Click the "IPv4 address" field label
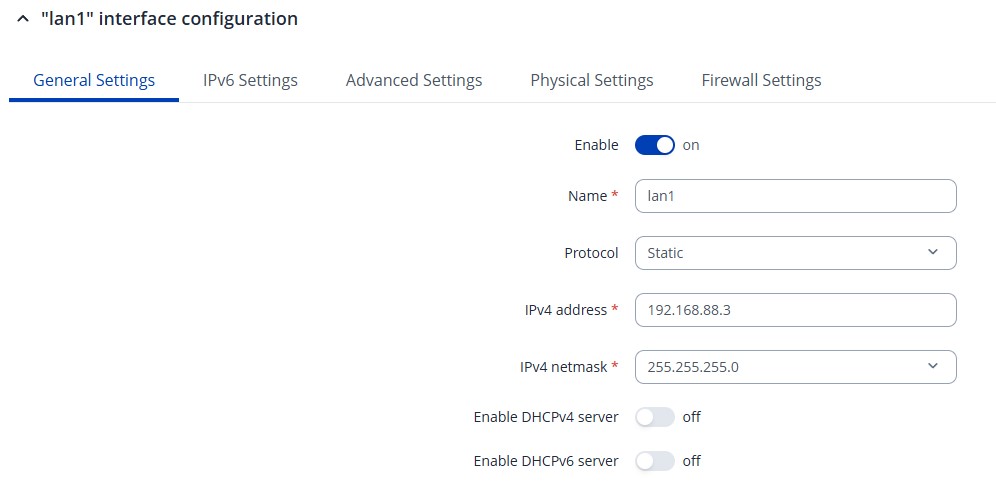 [x=565, y=310]
